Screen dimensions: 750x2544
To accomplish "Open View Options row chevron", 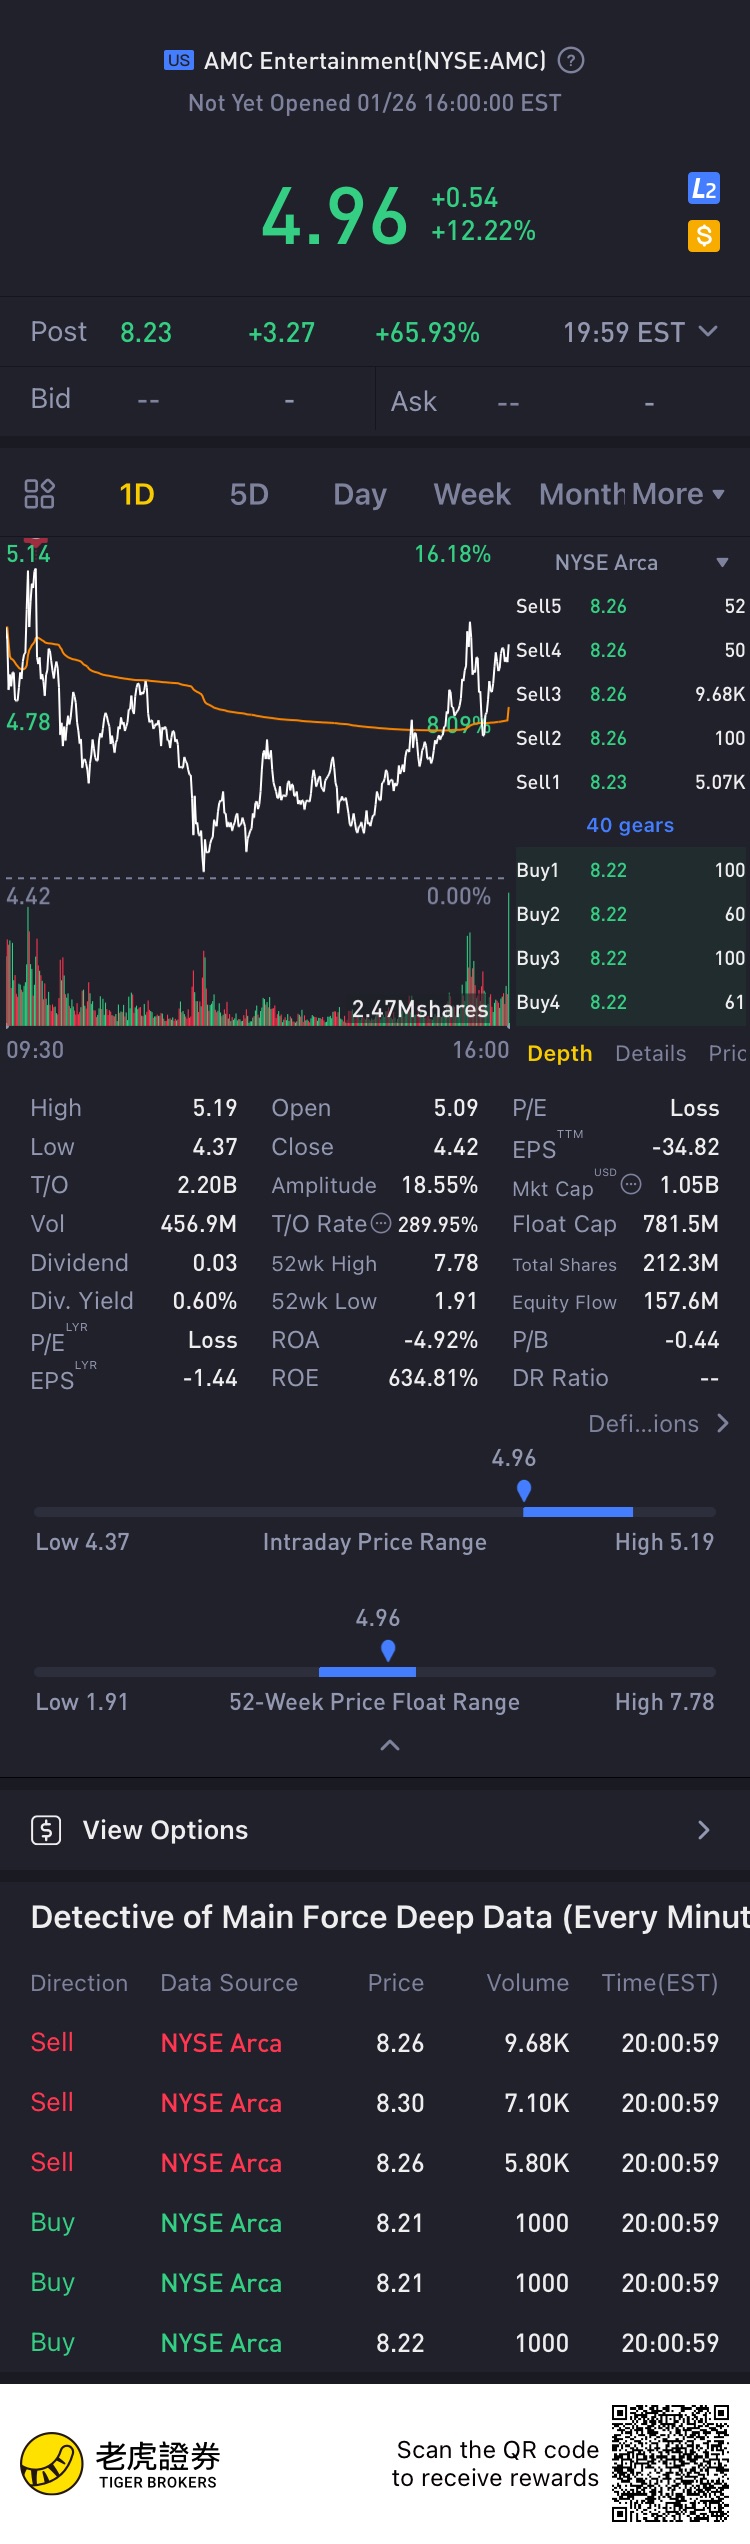I will point(704,1830).
